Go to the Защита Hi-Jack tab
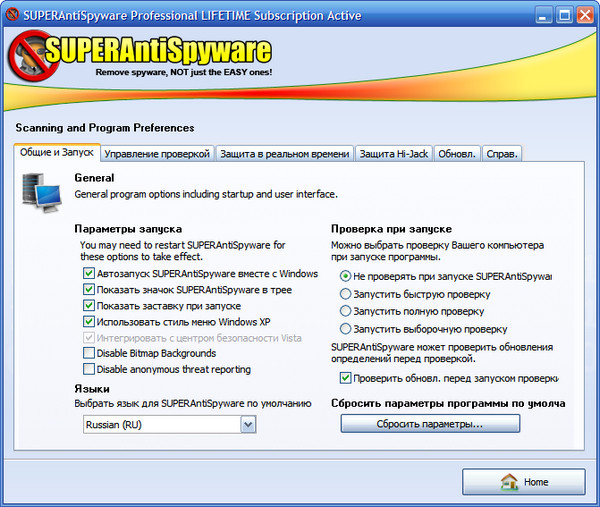This screenshot has width=600, height=507. 394,153
